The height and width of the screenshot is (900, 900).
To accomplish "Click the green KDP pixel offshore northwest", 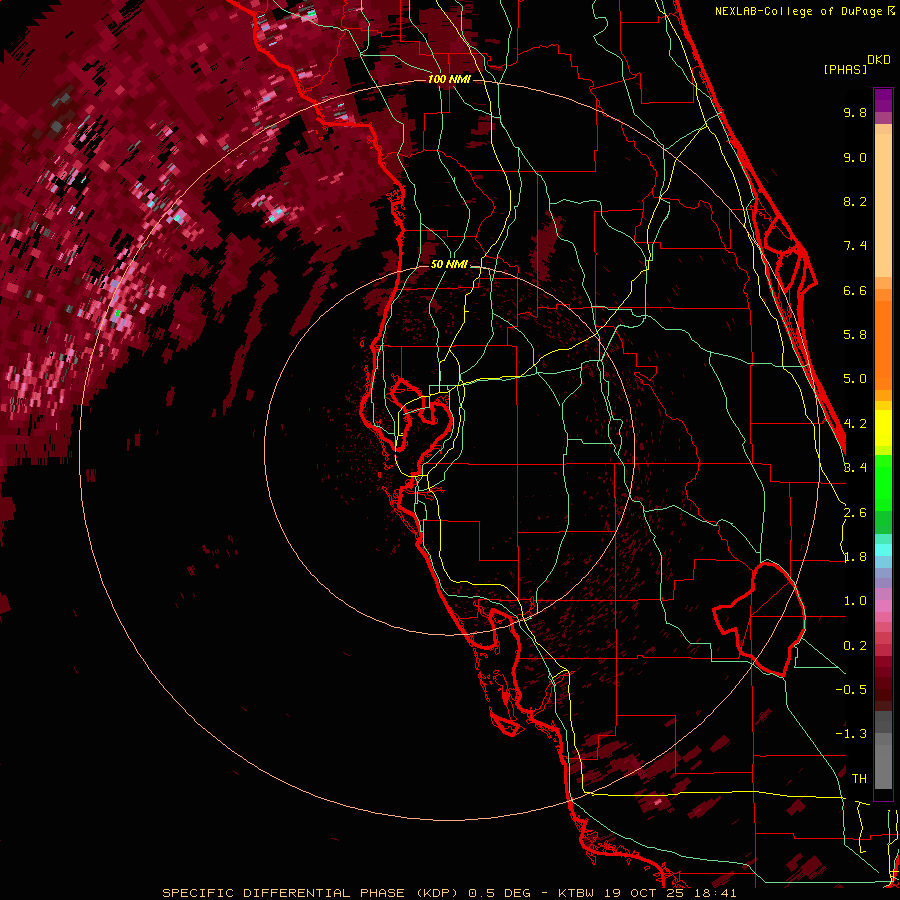I will (118, 313).
